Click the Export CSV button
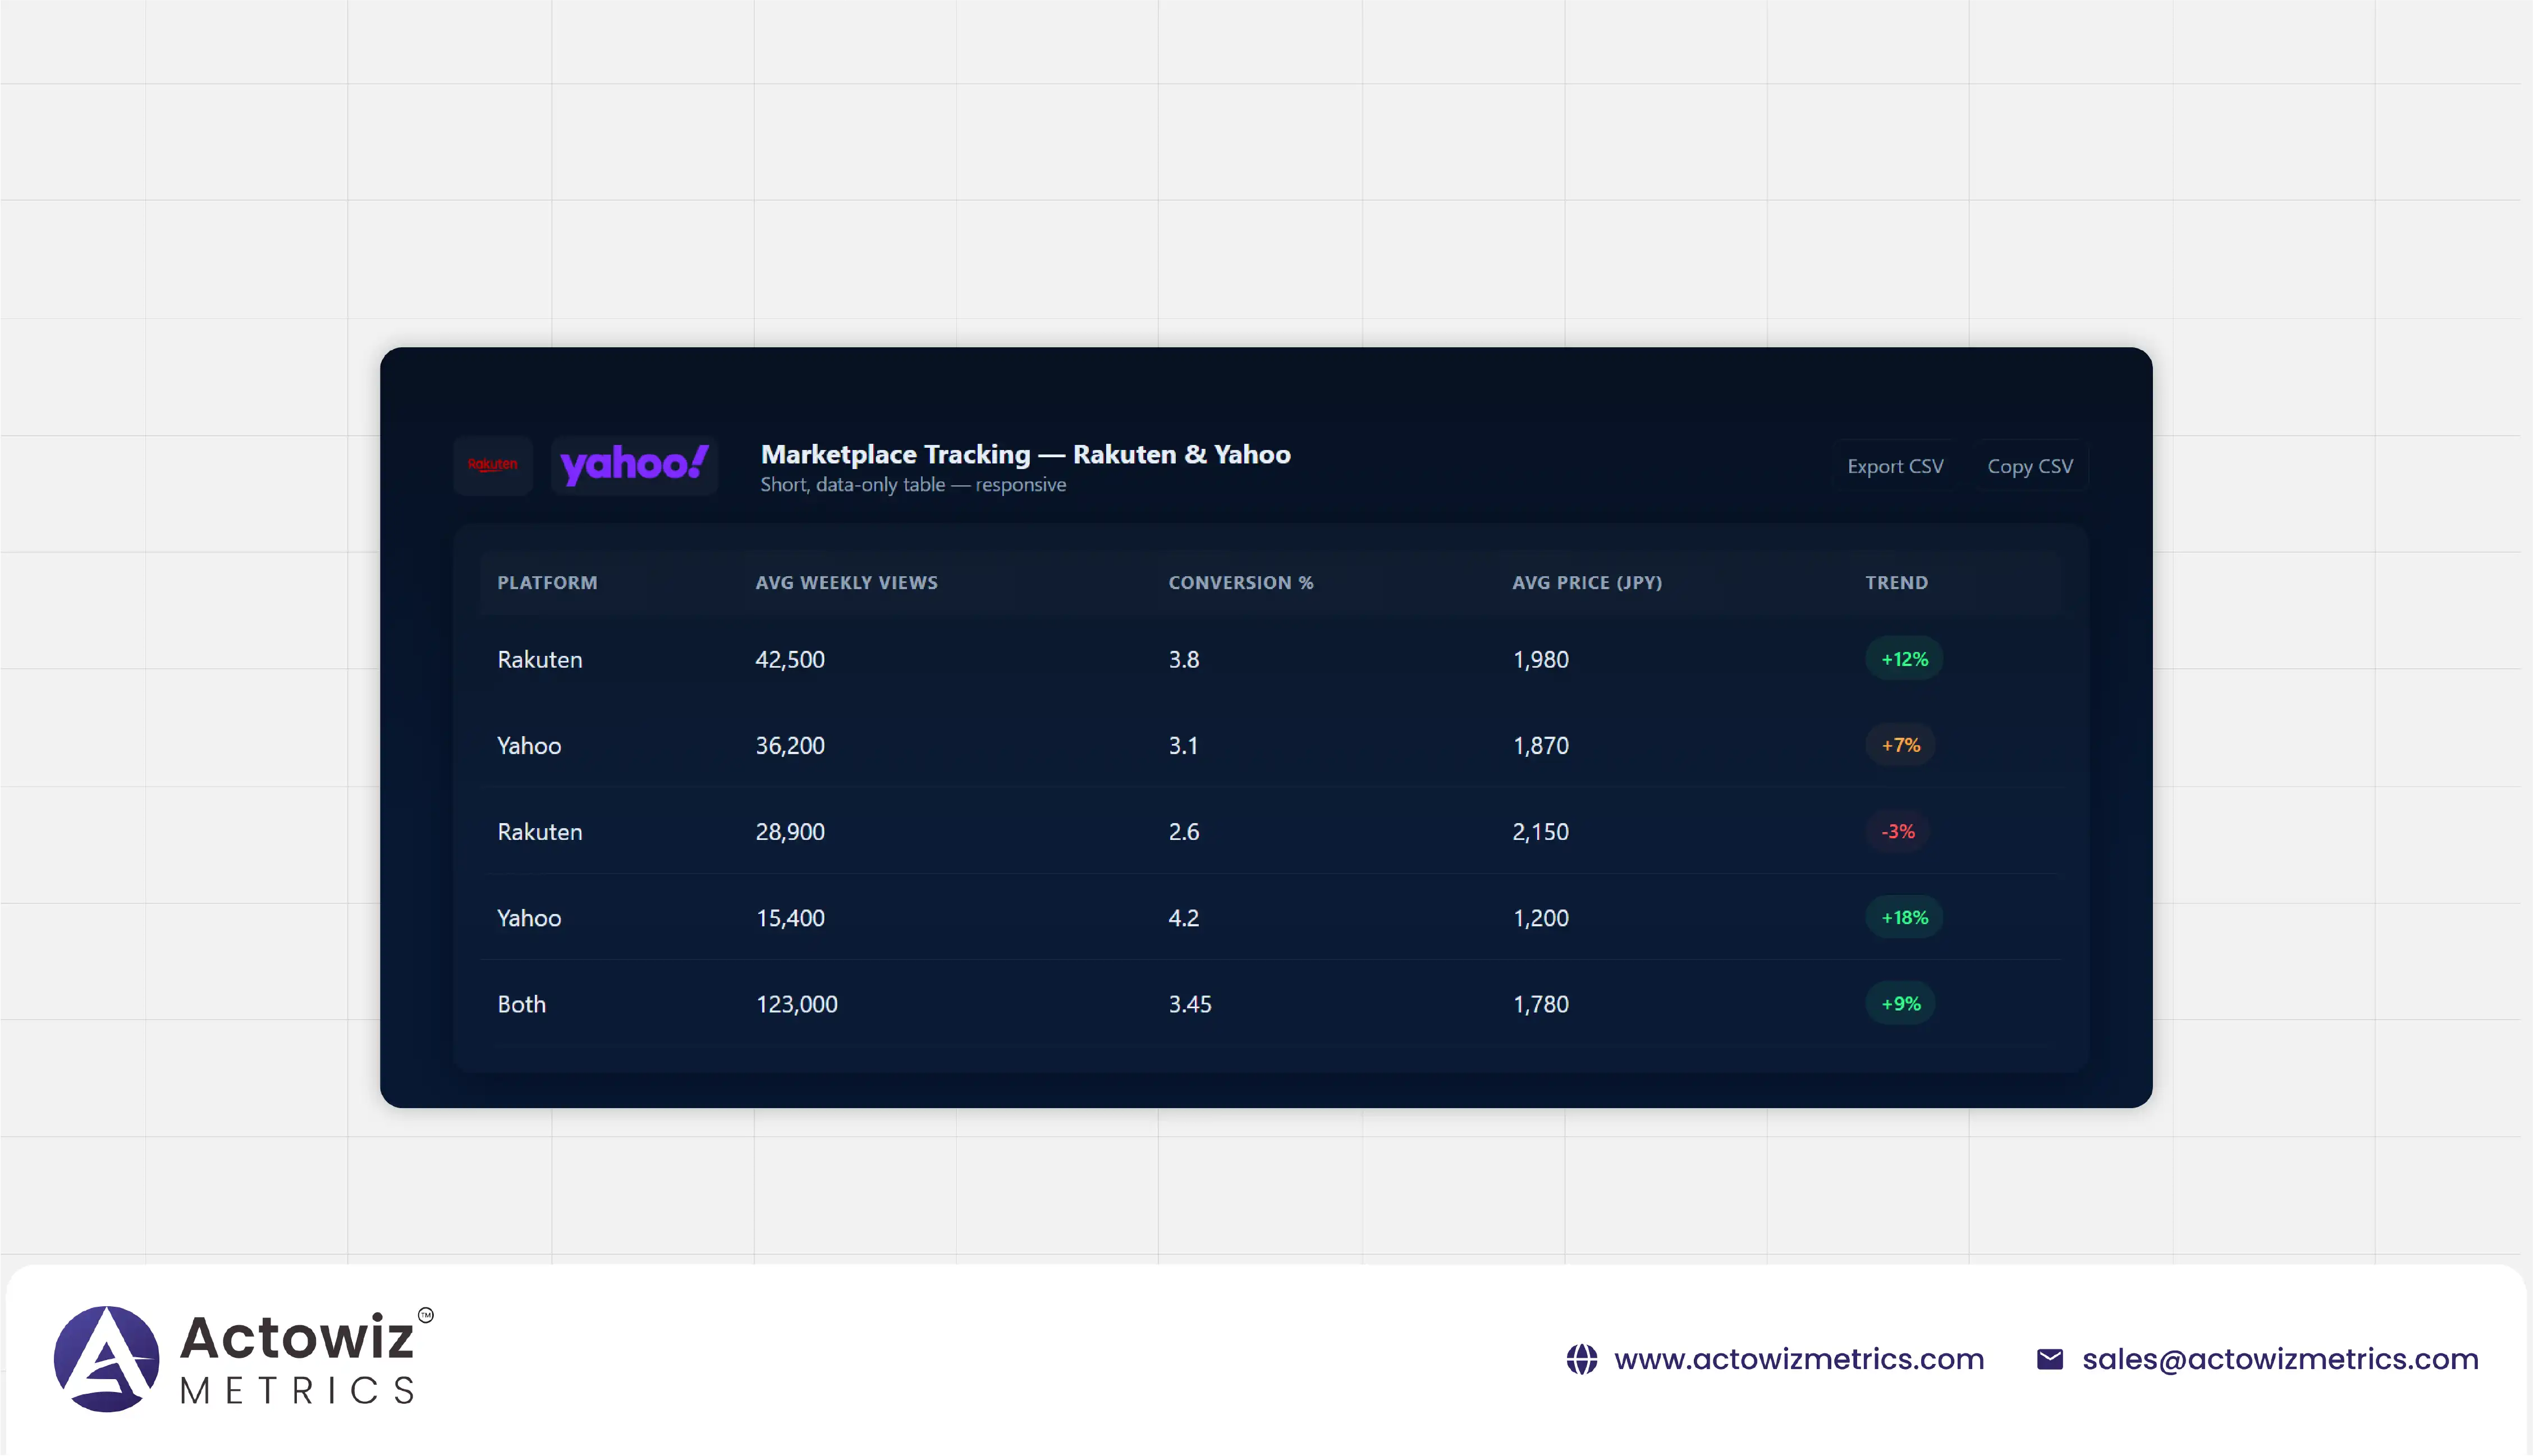2534x1456 pixels. pyautogui.click(x=1894, y=466)
